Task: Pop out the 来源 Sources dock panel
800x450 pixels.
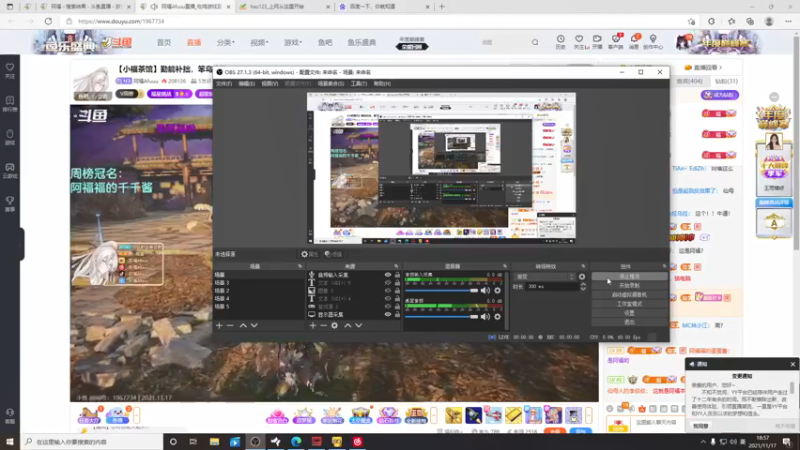Action: (396, 266)
